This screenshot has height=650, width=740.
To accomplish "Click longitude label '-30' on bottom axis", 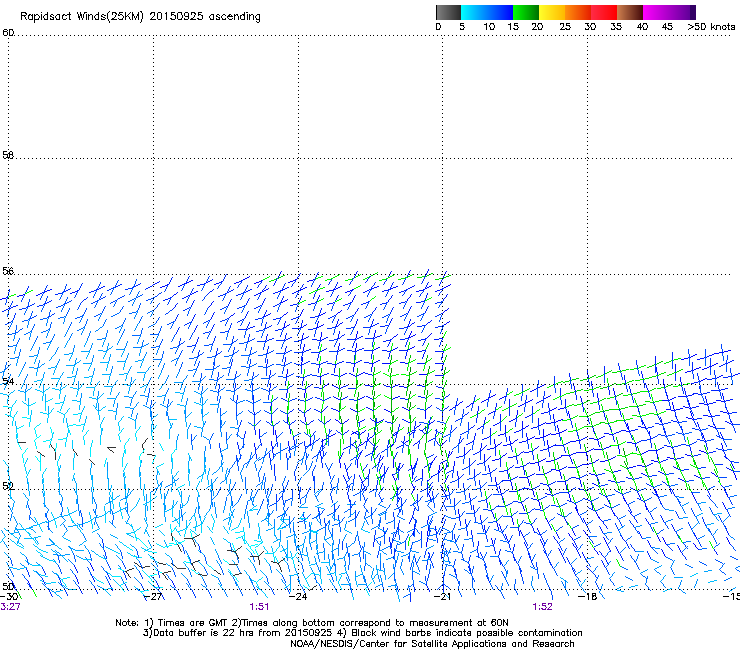I will 9,596.
